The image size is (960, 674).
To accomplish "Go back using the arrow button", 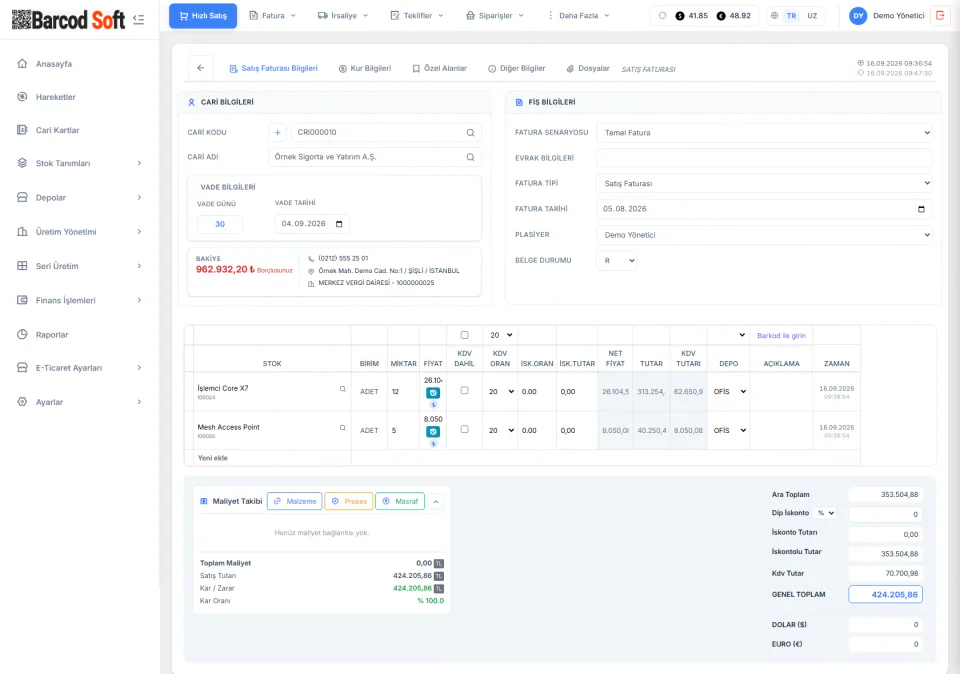I will [x=201, y=68].
